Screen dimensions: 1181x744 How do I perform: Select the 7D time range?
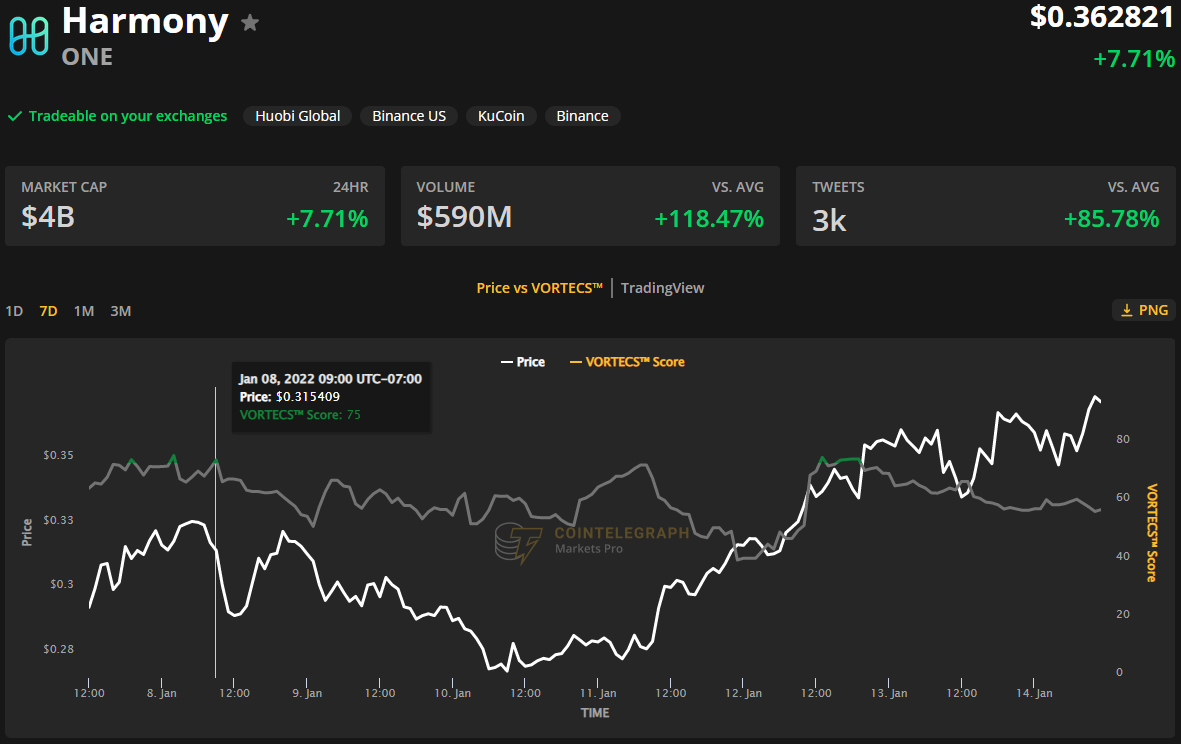point(48,311)
